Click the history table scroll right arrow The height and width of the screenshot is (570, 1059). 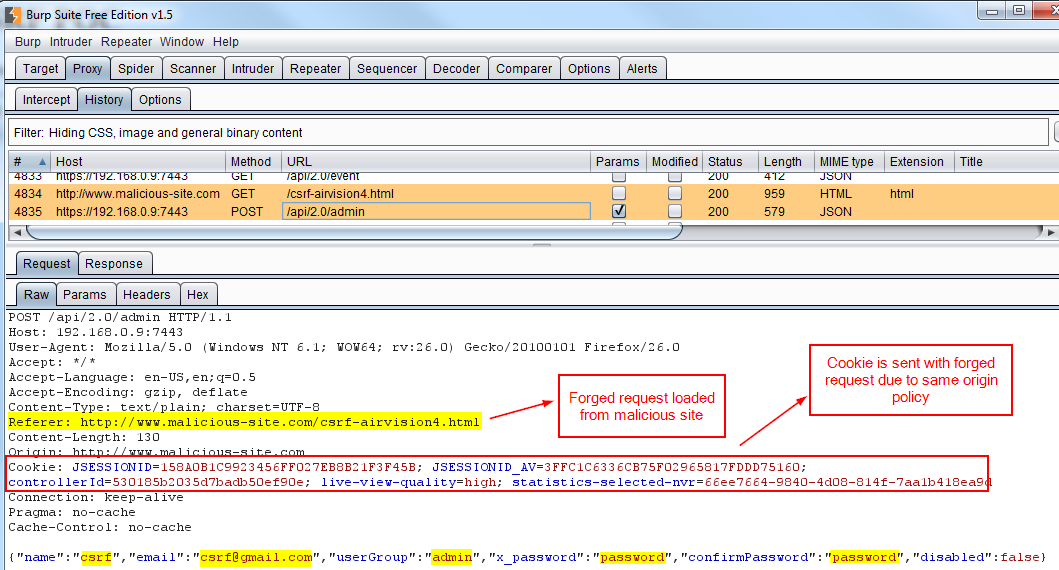(x=1051, y=232)
